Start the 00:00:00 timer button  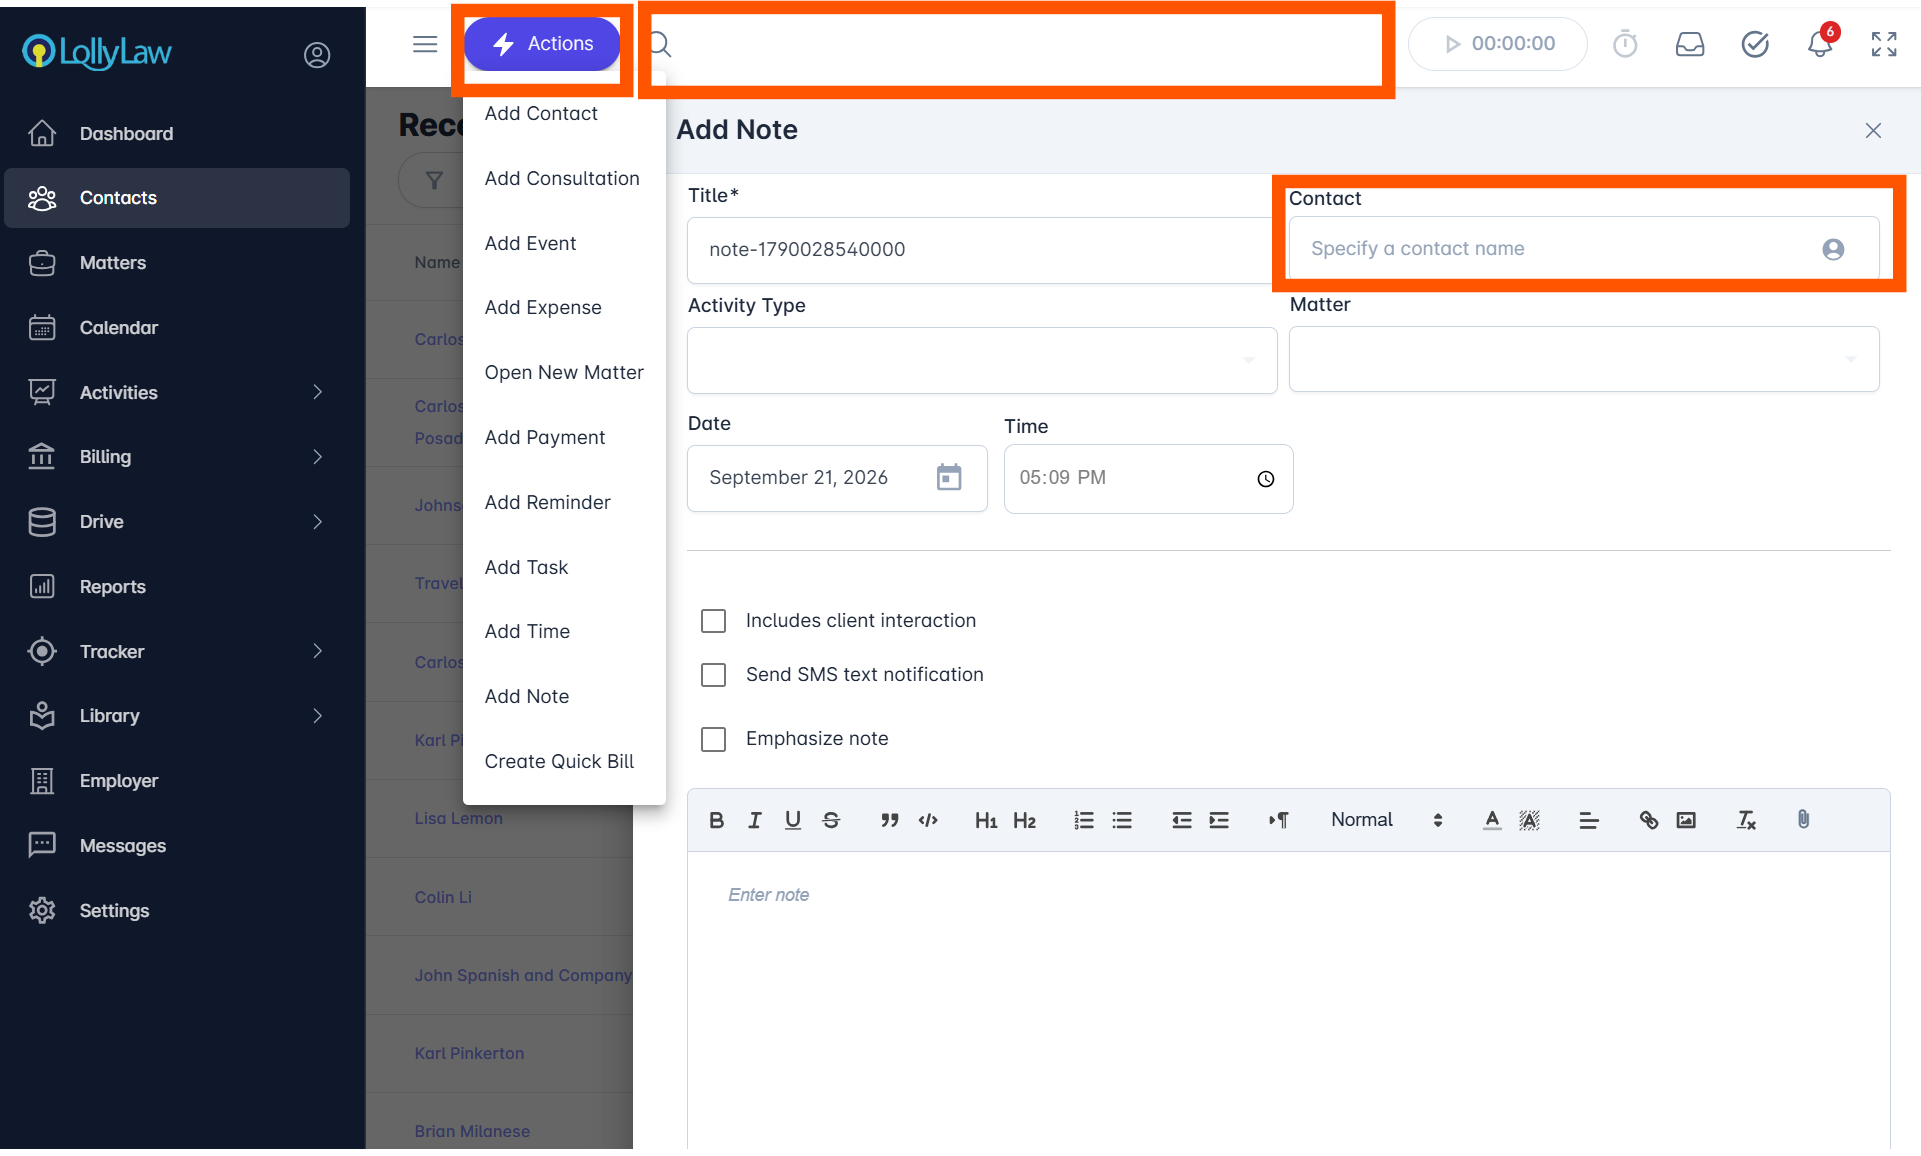1497,44
